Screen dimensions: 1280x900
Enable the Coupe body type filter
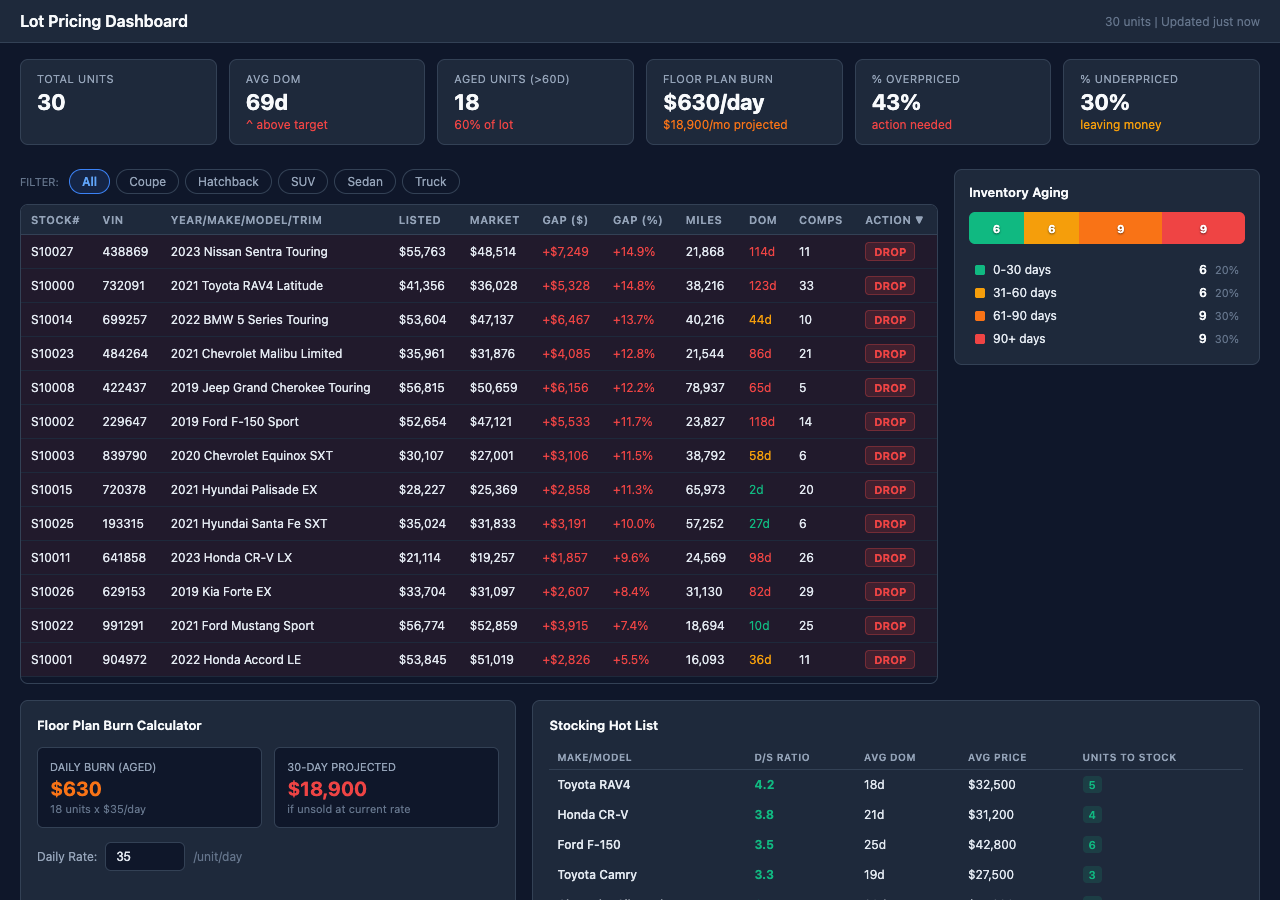point(147,181)
